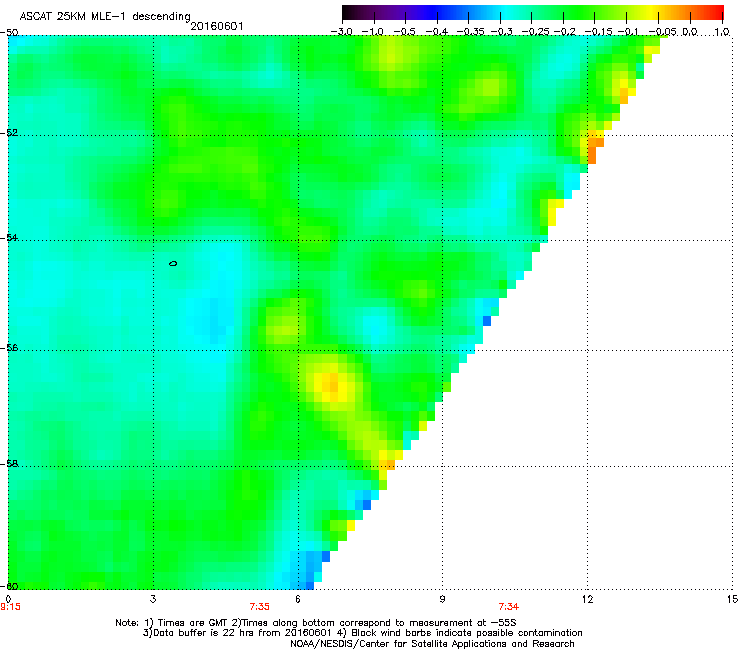This screenshot has width=740, height=650.
Task: Click the -3.0 colorbar label
Action: tap(341, 32)
